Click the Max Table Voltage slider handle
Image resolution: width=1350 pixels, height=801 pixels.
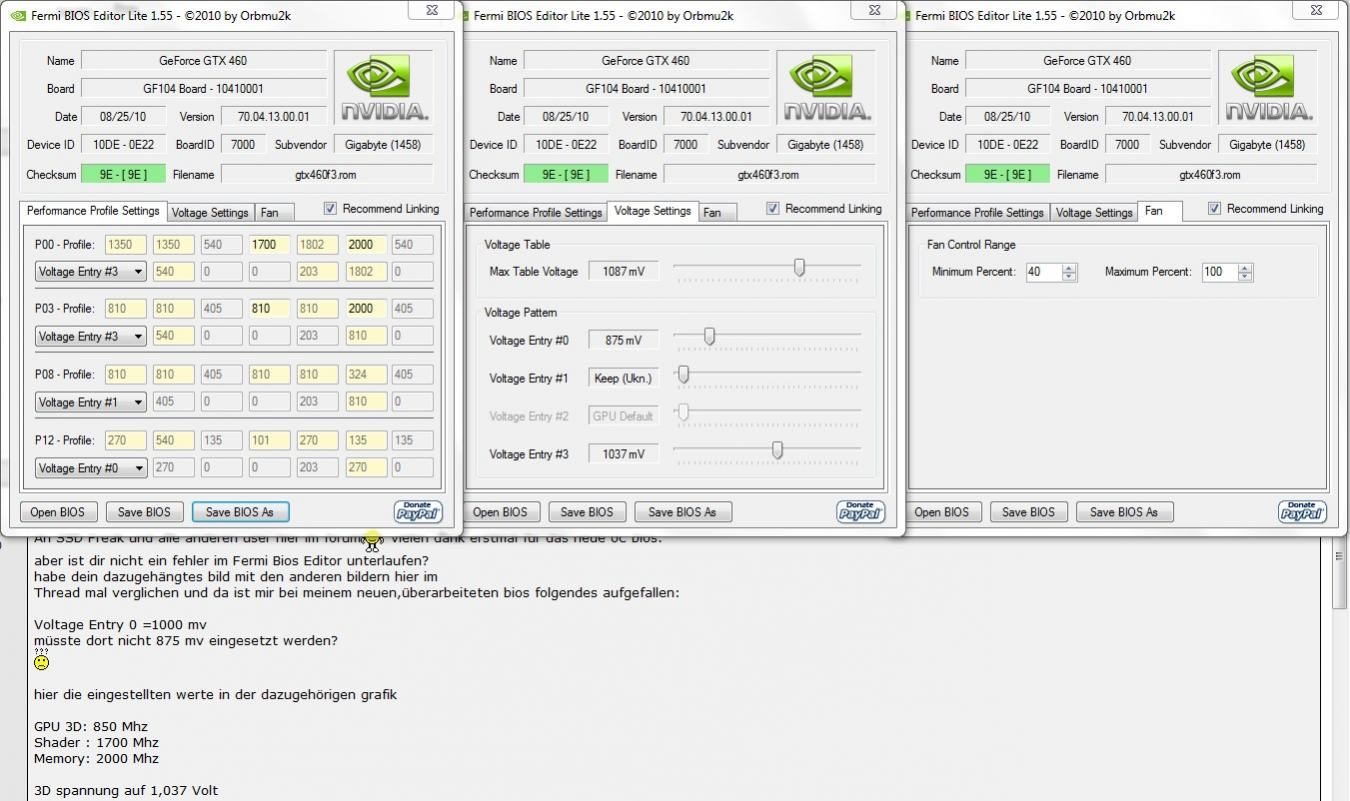pyautogui.click(x=799, y=268)
